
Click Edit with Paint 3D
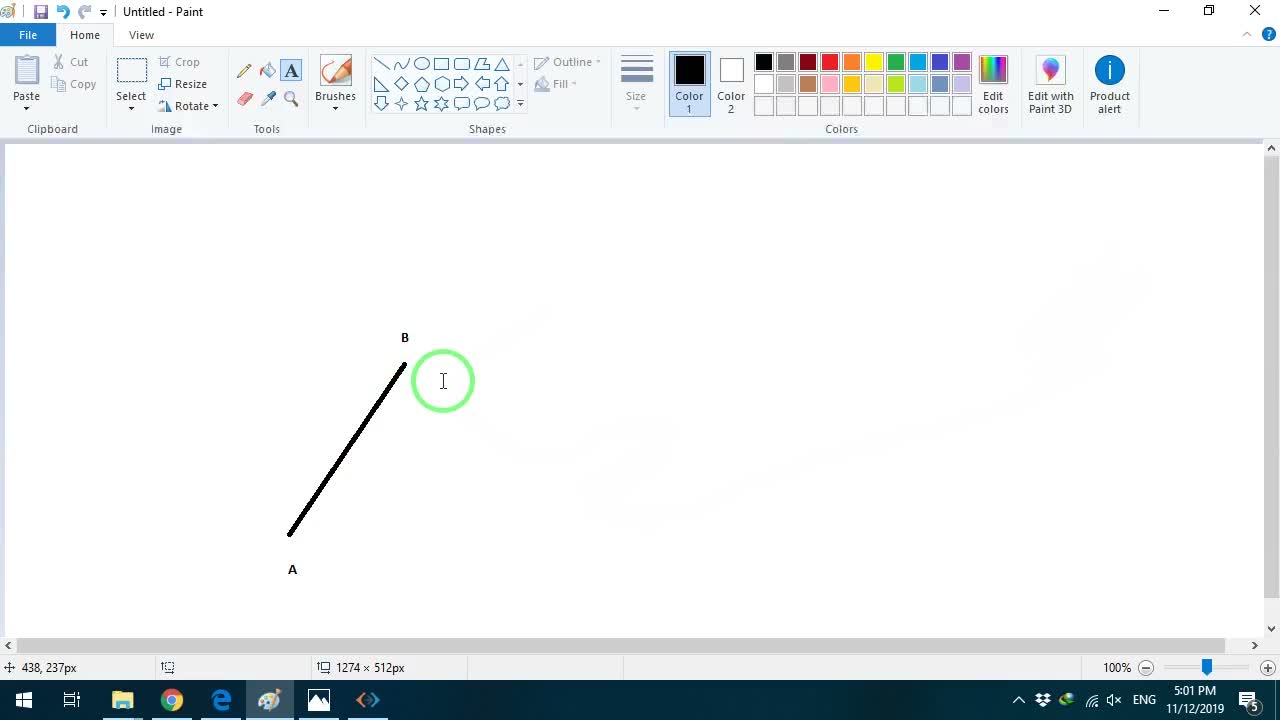click(x=1050, y=84)
